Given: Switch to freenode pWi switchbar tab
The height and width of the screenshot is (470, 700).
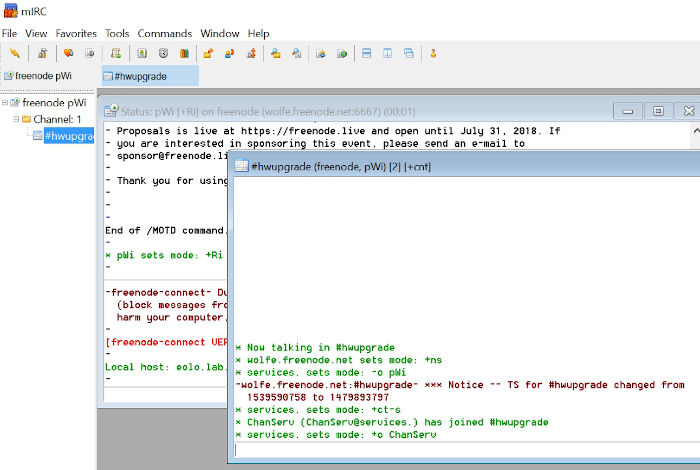Looking at the screenshot, I should 50,76.
